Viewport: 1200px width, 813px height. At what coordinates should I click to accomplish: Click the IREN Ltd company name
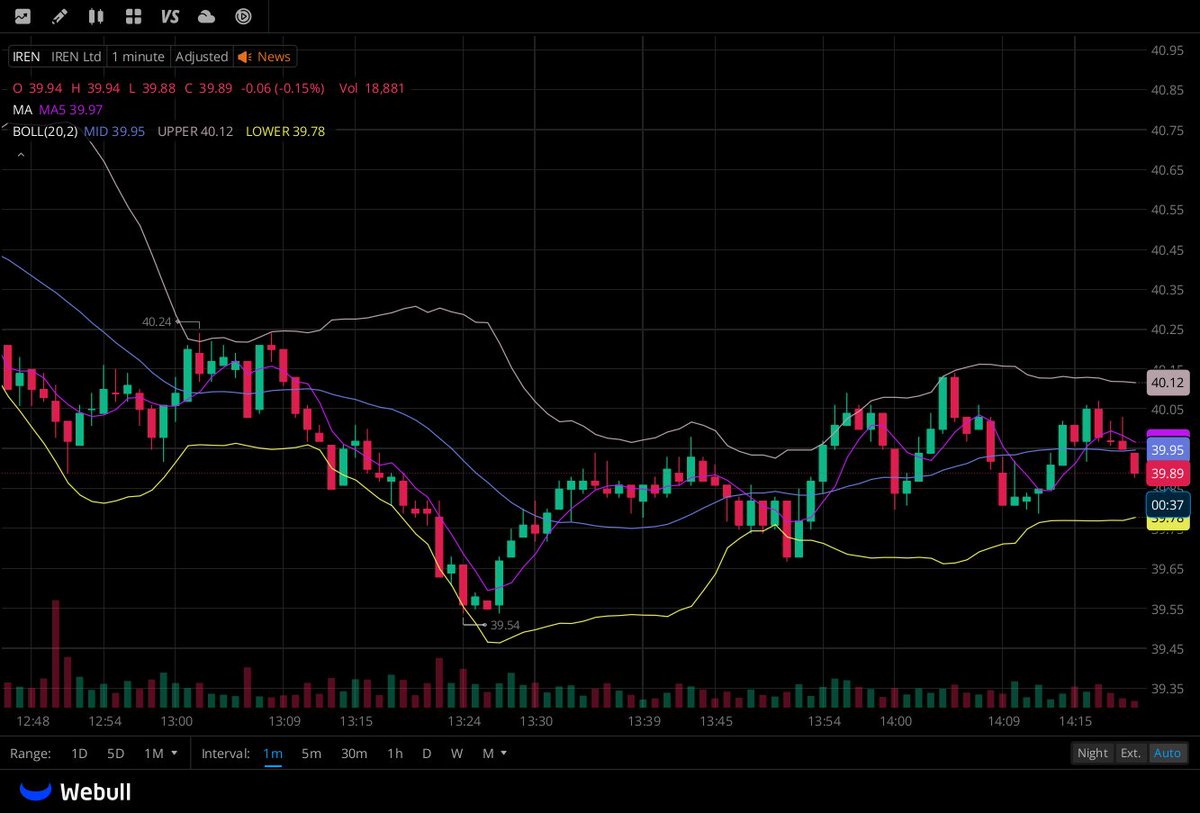click(77, 57)
